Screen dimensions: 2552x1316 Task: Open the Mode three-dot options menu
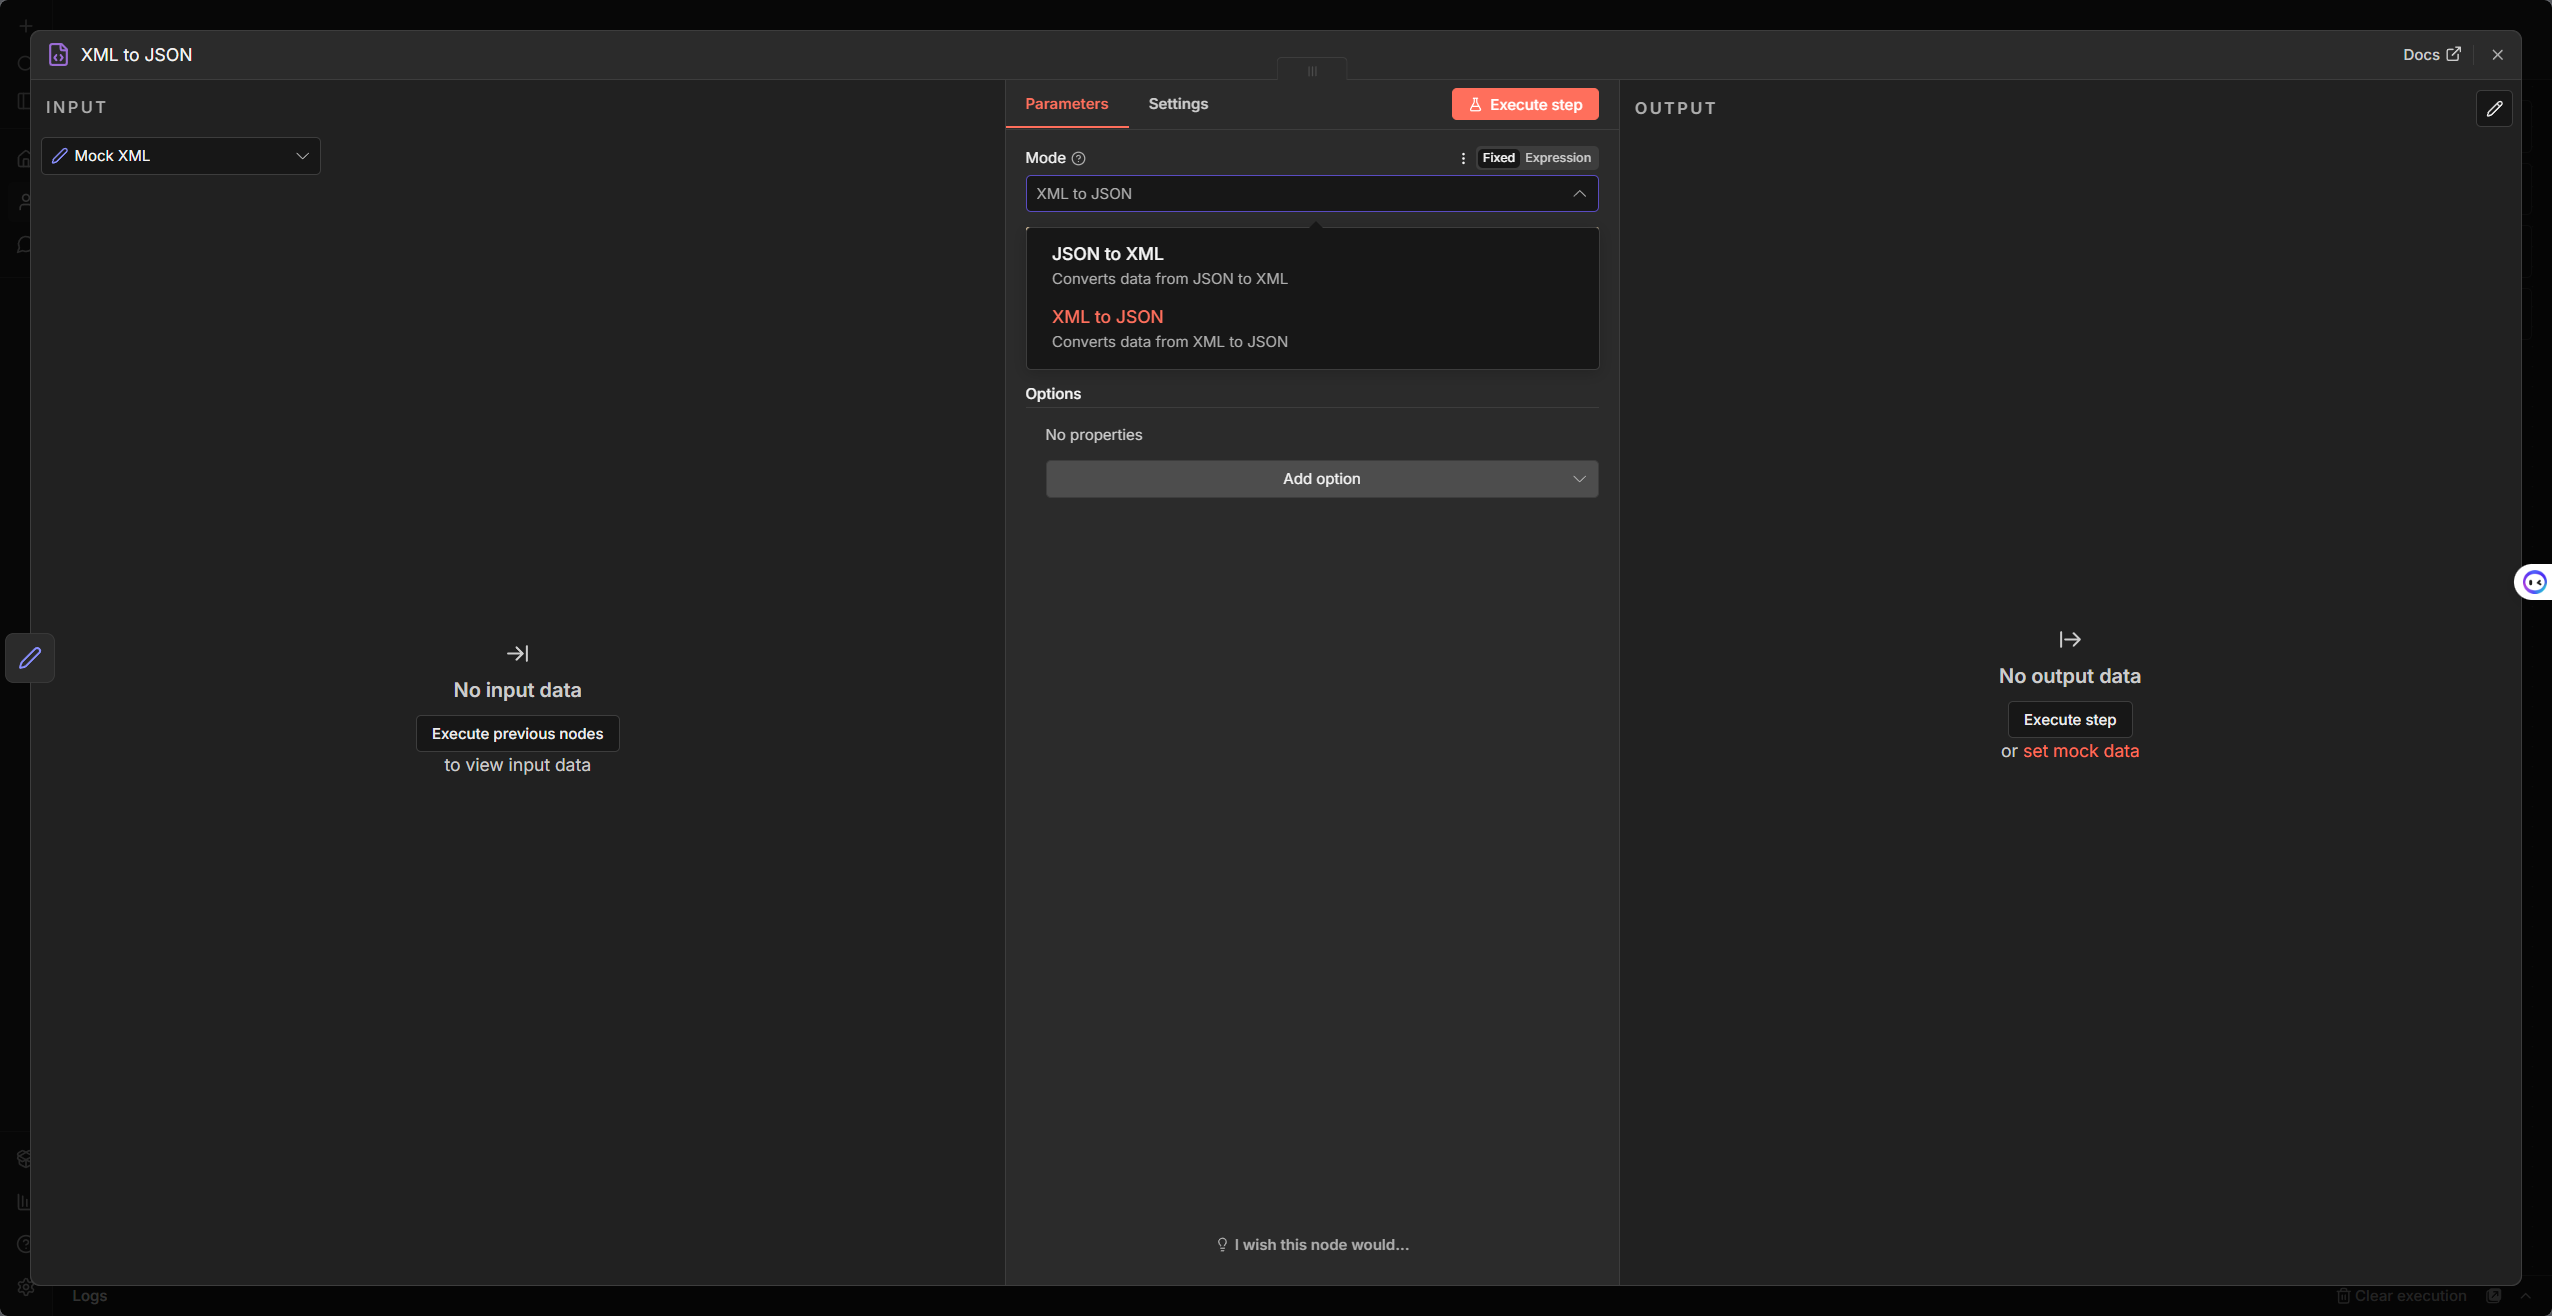tap(1463, 158)
